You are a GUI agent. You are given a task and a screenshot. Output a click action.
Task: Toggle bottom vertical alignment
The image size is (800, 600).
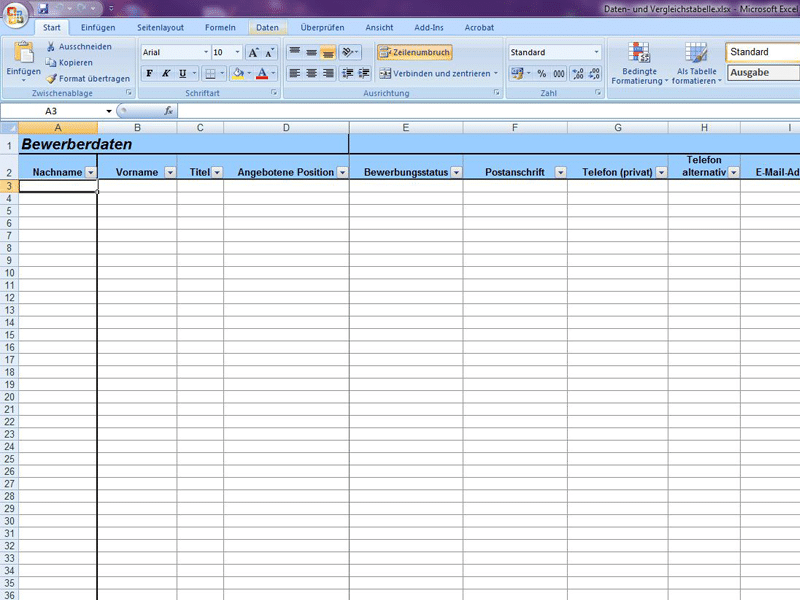(328, 52)
